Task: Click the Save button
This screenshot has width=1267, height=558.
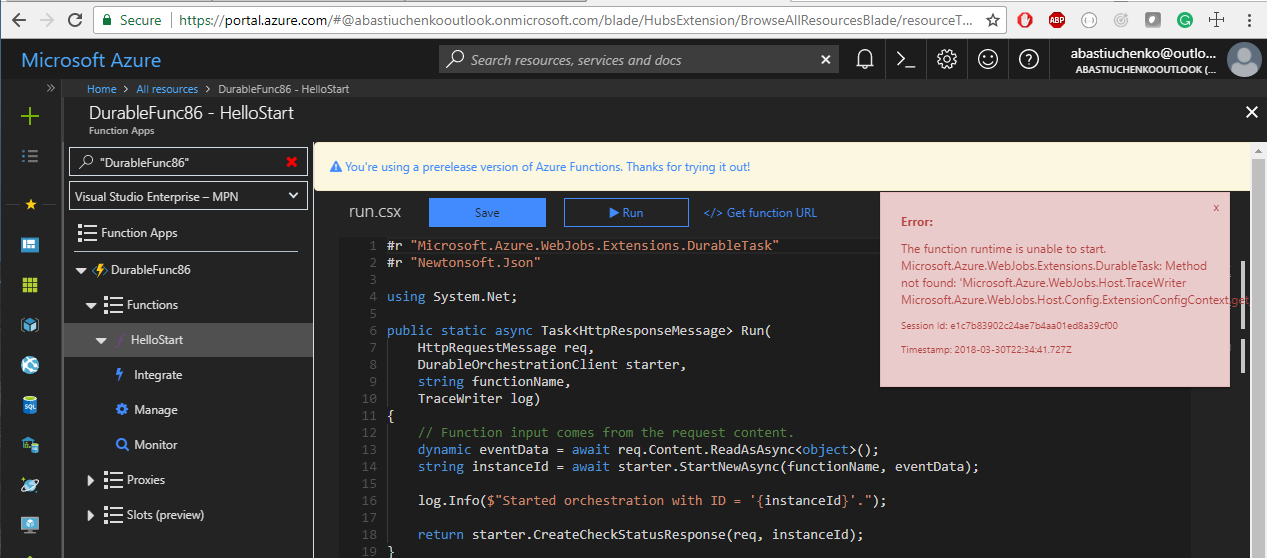Action: pos(487,212)
